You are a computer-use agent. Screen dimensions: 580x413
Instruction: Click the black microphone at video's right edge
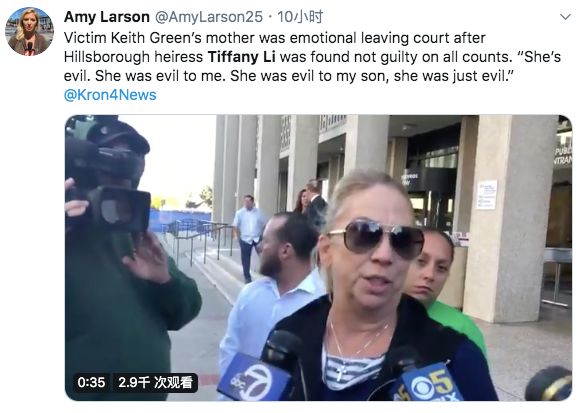click(x=548, y=384)
